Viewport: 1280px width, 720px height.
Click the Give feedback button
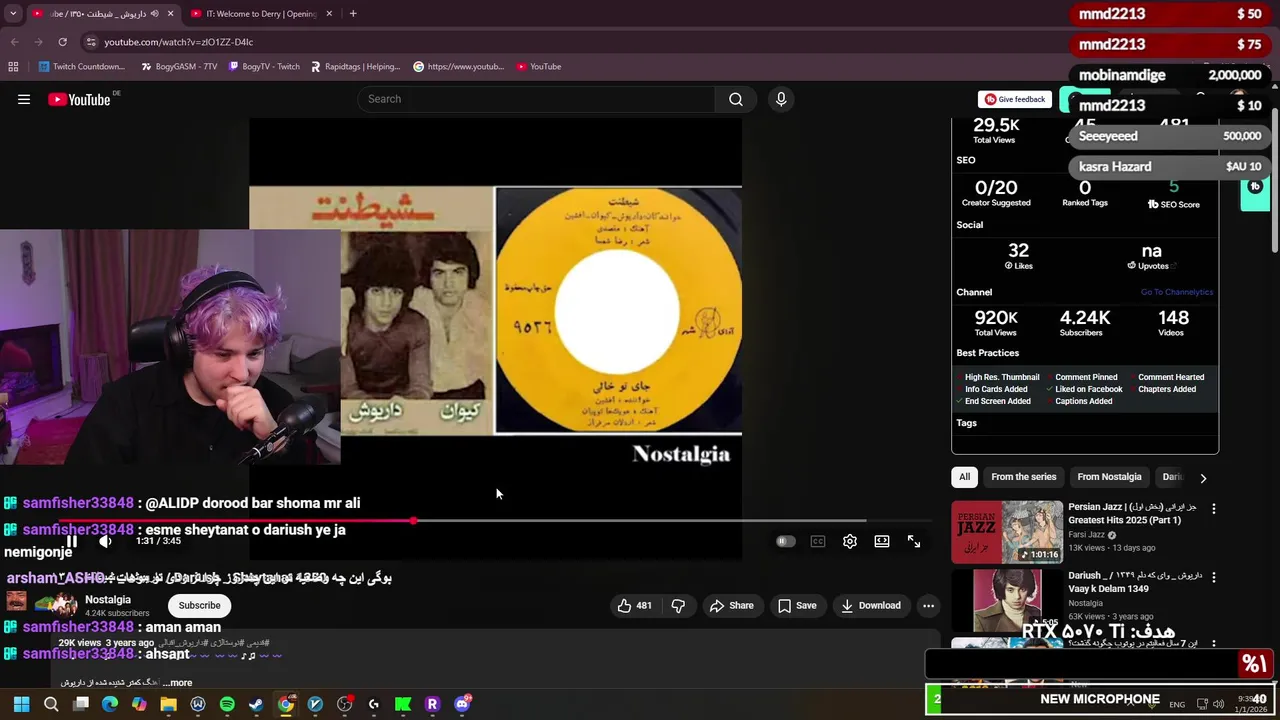point(1015,99)
